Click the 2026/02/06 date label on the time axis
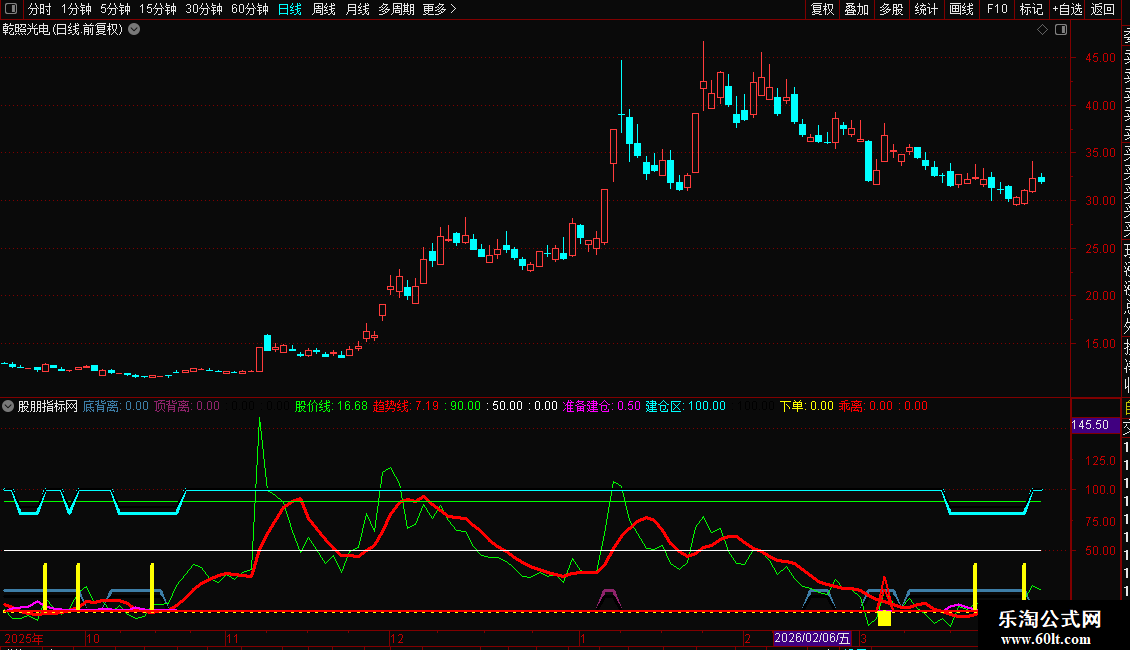 pos(812,638)
